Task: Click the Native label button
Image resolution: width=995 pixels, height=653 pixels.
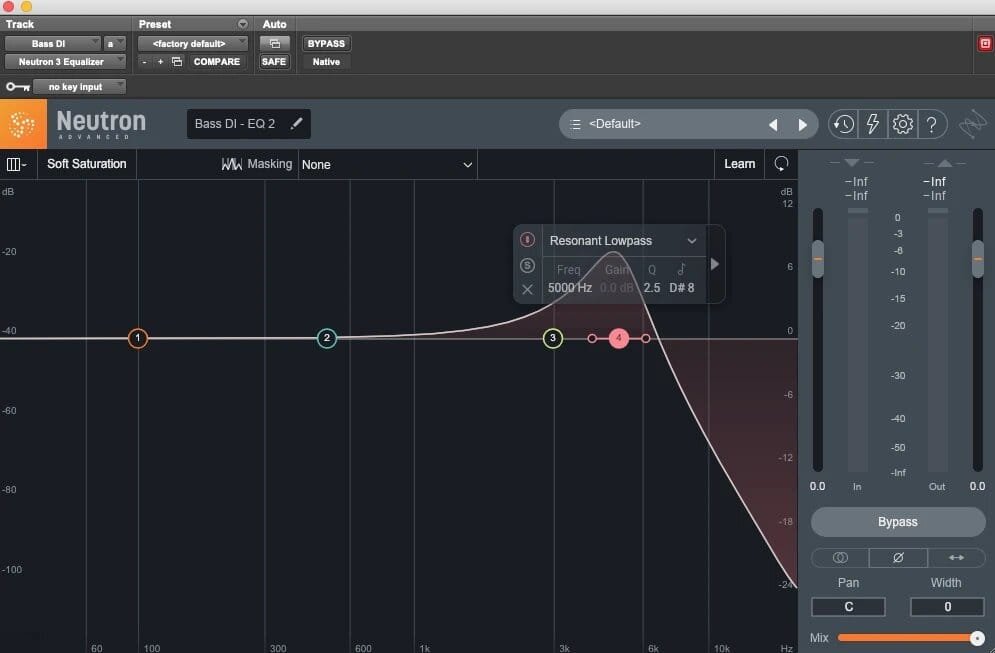Action: pyautogui.click(x=326, y=62)
